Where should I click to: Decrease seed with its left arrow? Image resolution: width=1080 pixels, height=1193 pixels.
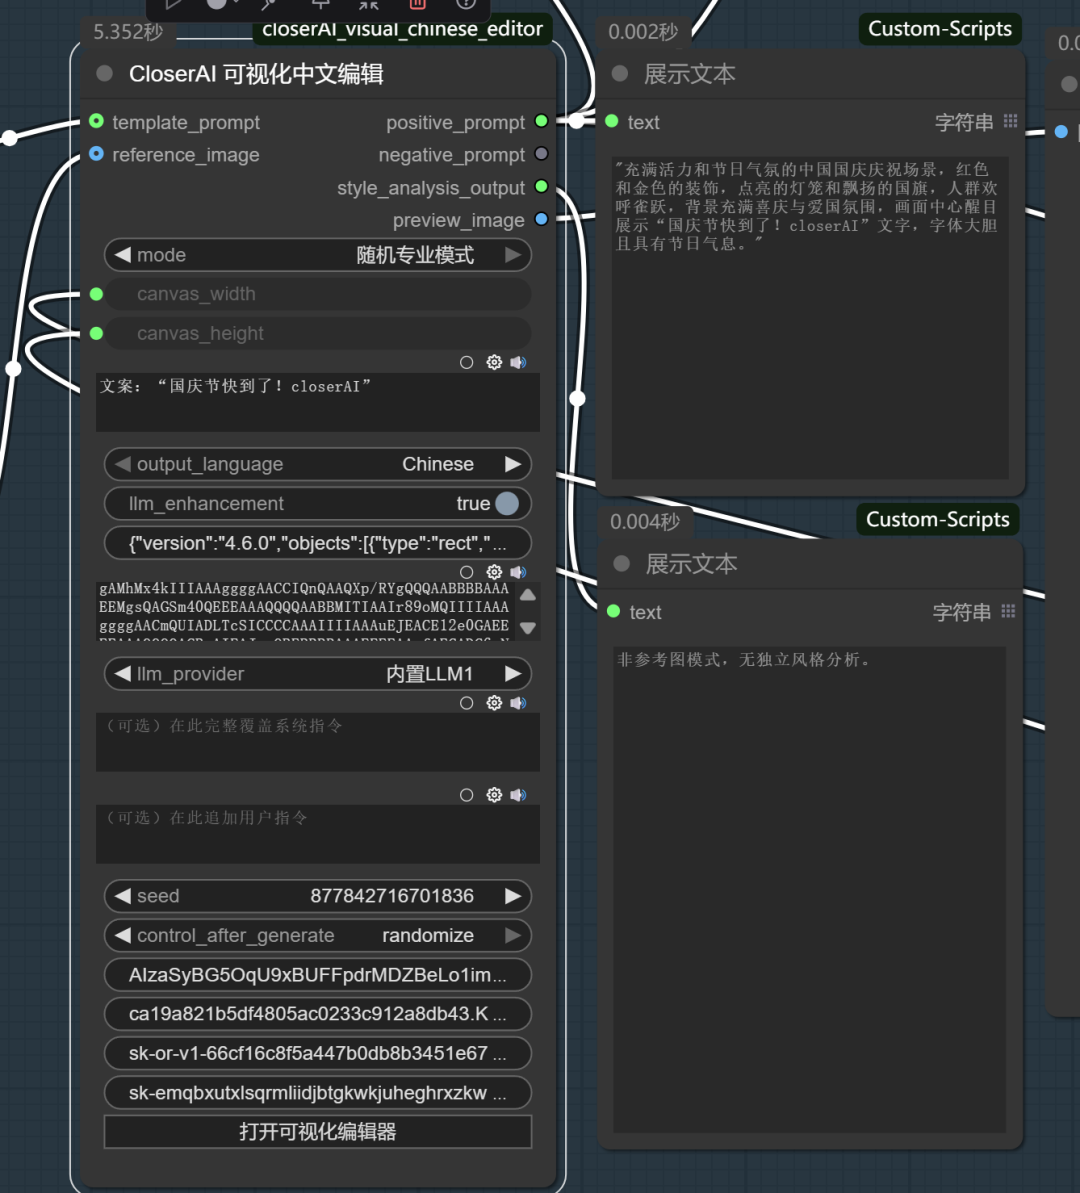pyautogui.click(x=123, y=896)
